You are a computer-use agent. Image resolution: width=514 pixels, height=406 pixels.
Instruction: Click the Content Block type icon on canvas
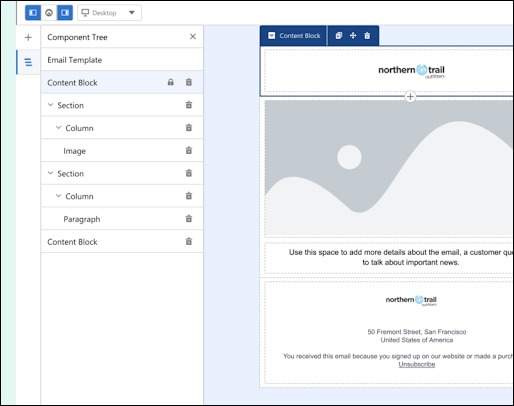click(272, 36)
